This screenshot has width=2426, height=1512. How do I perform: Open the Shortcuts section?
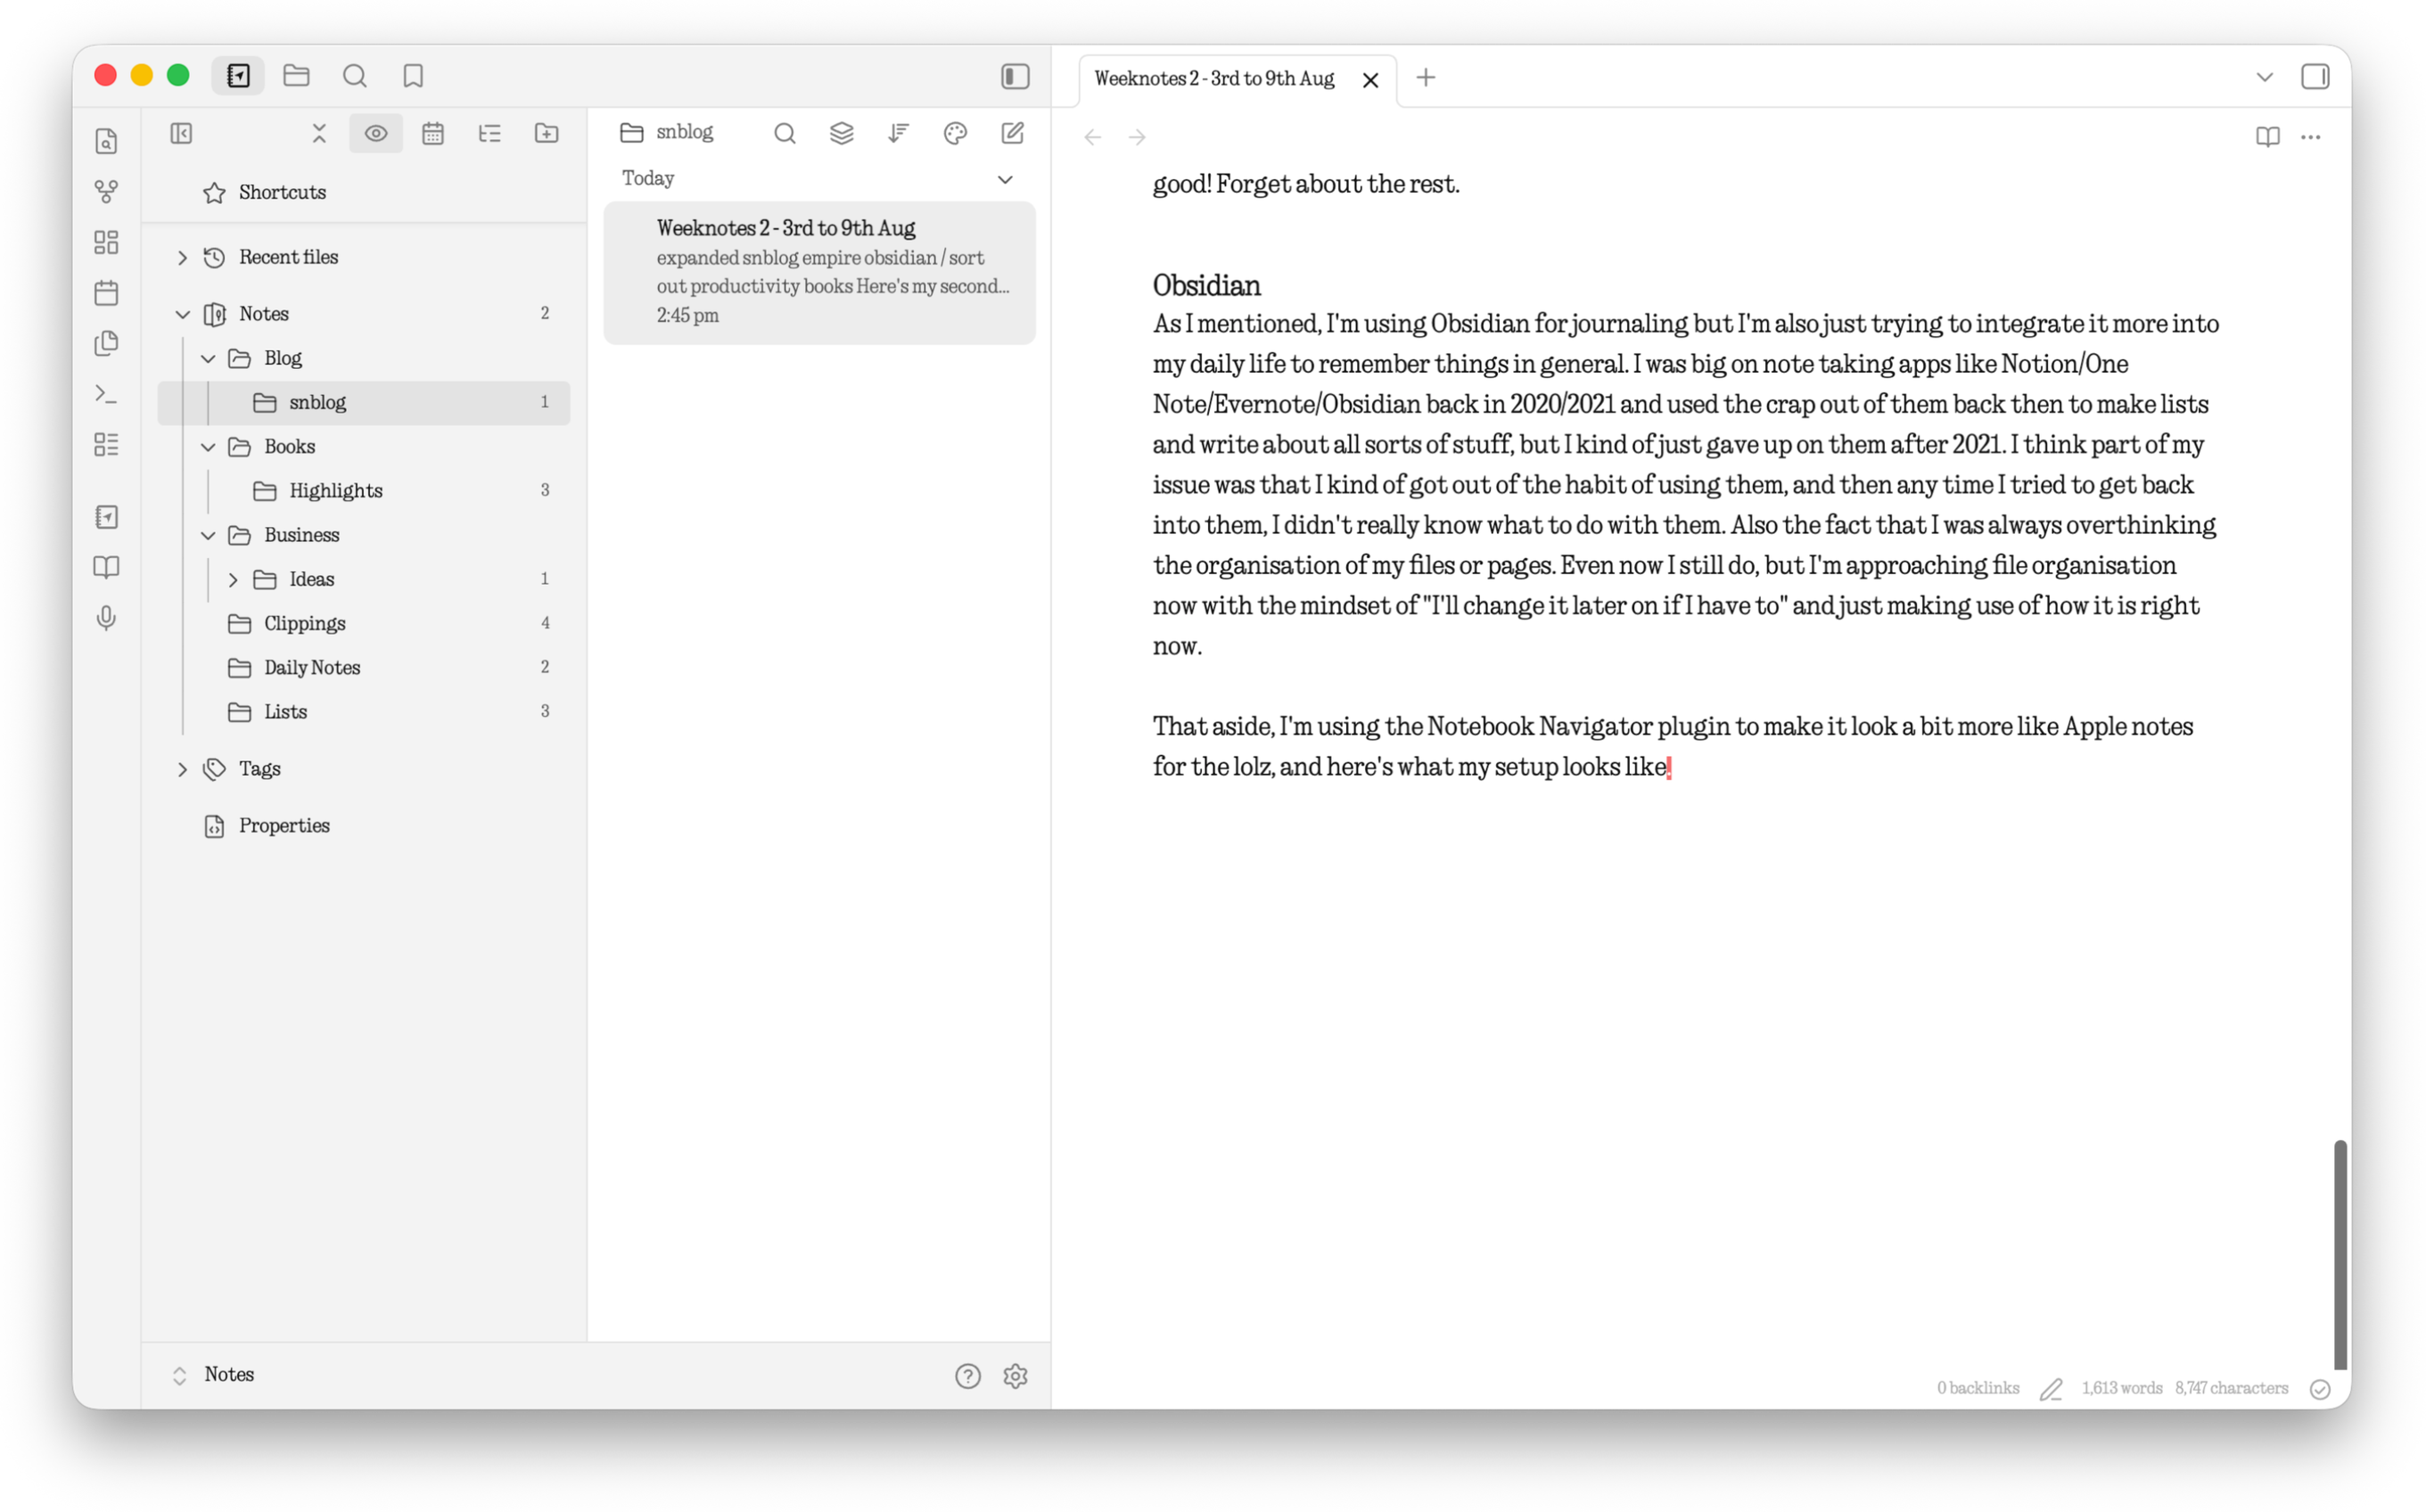click(364, 192)
